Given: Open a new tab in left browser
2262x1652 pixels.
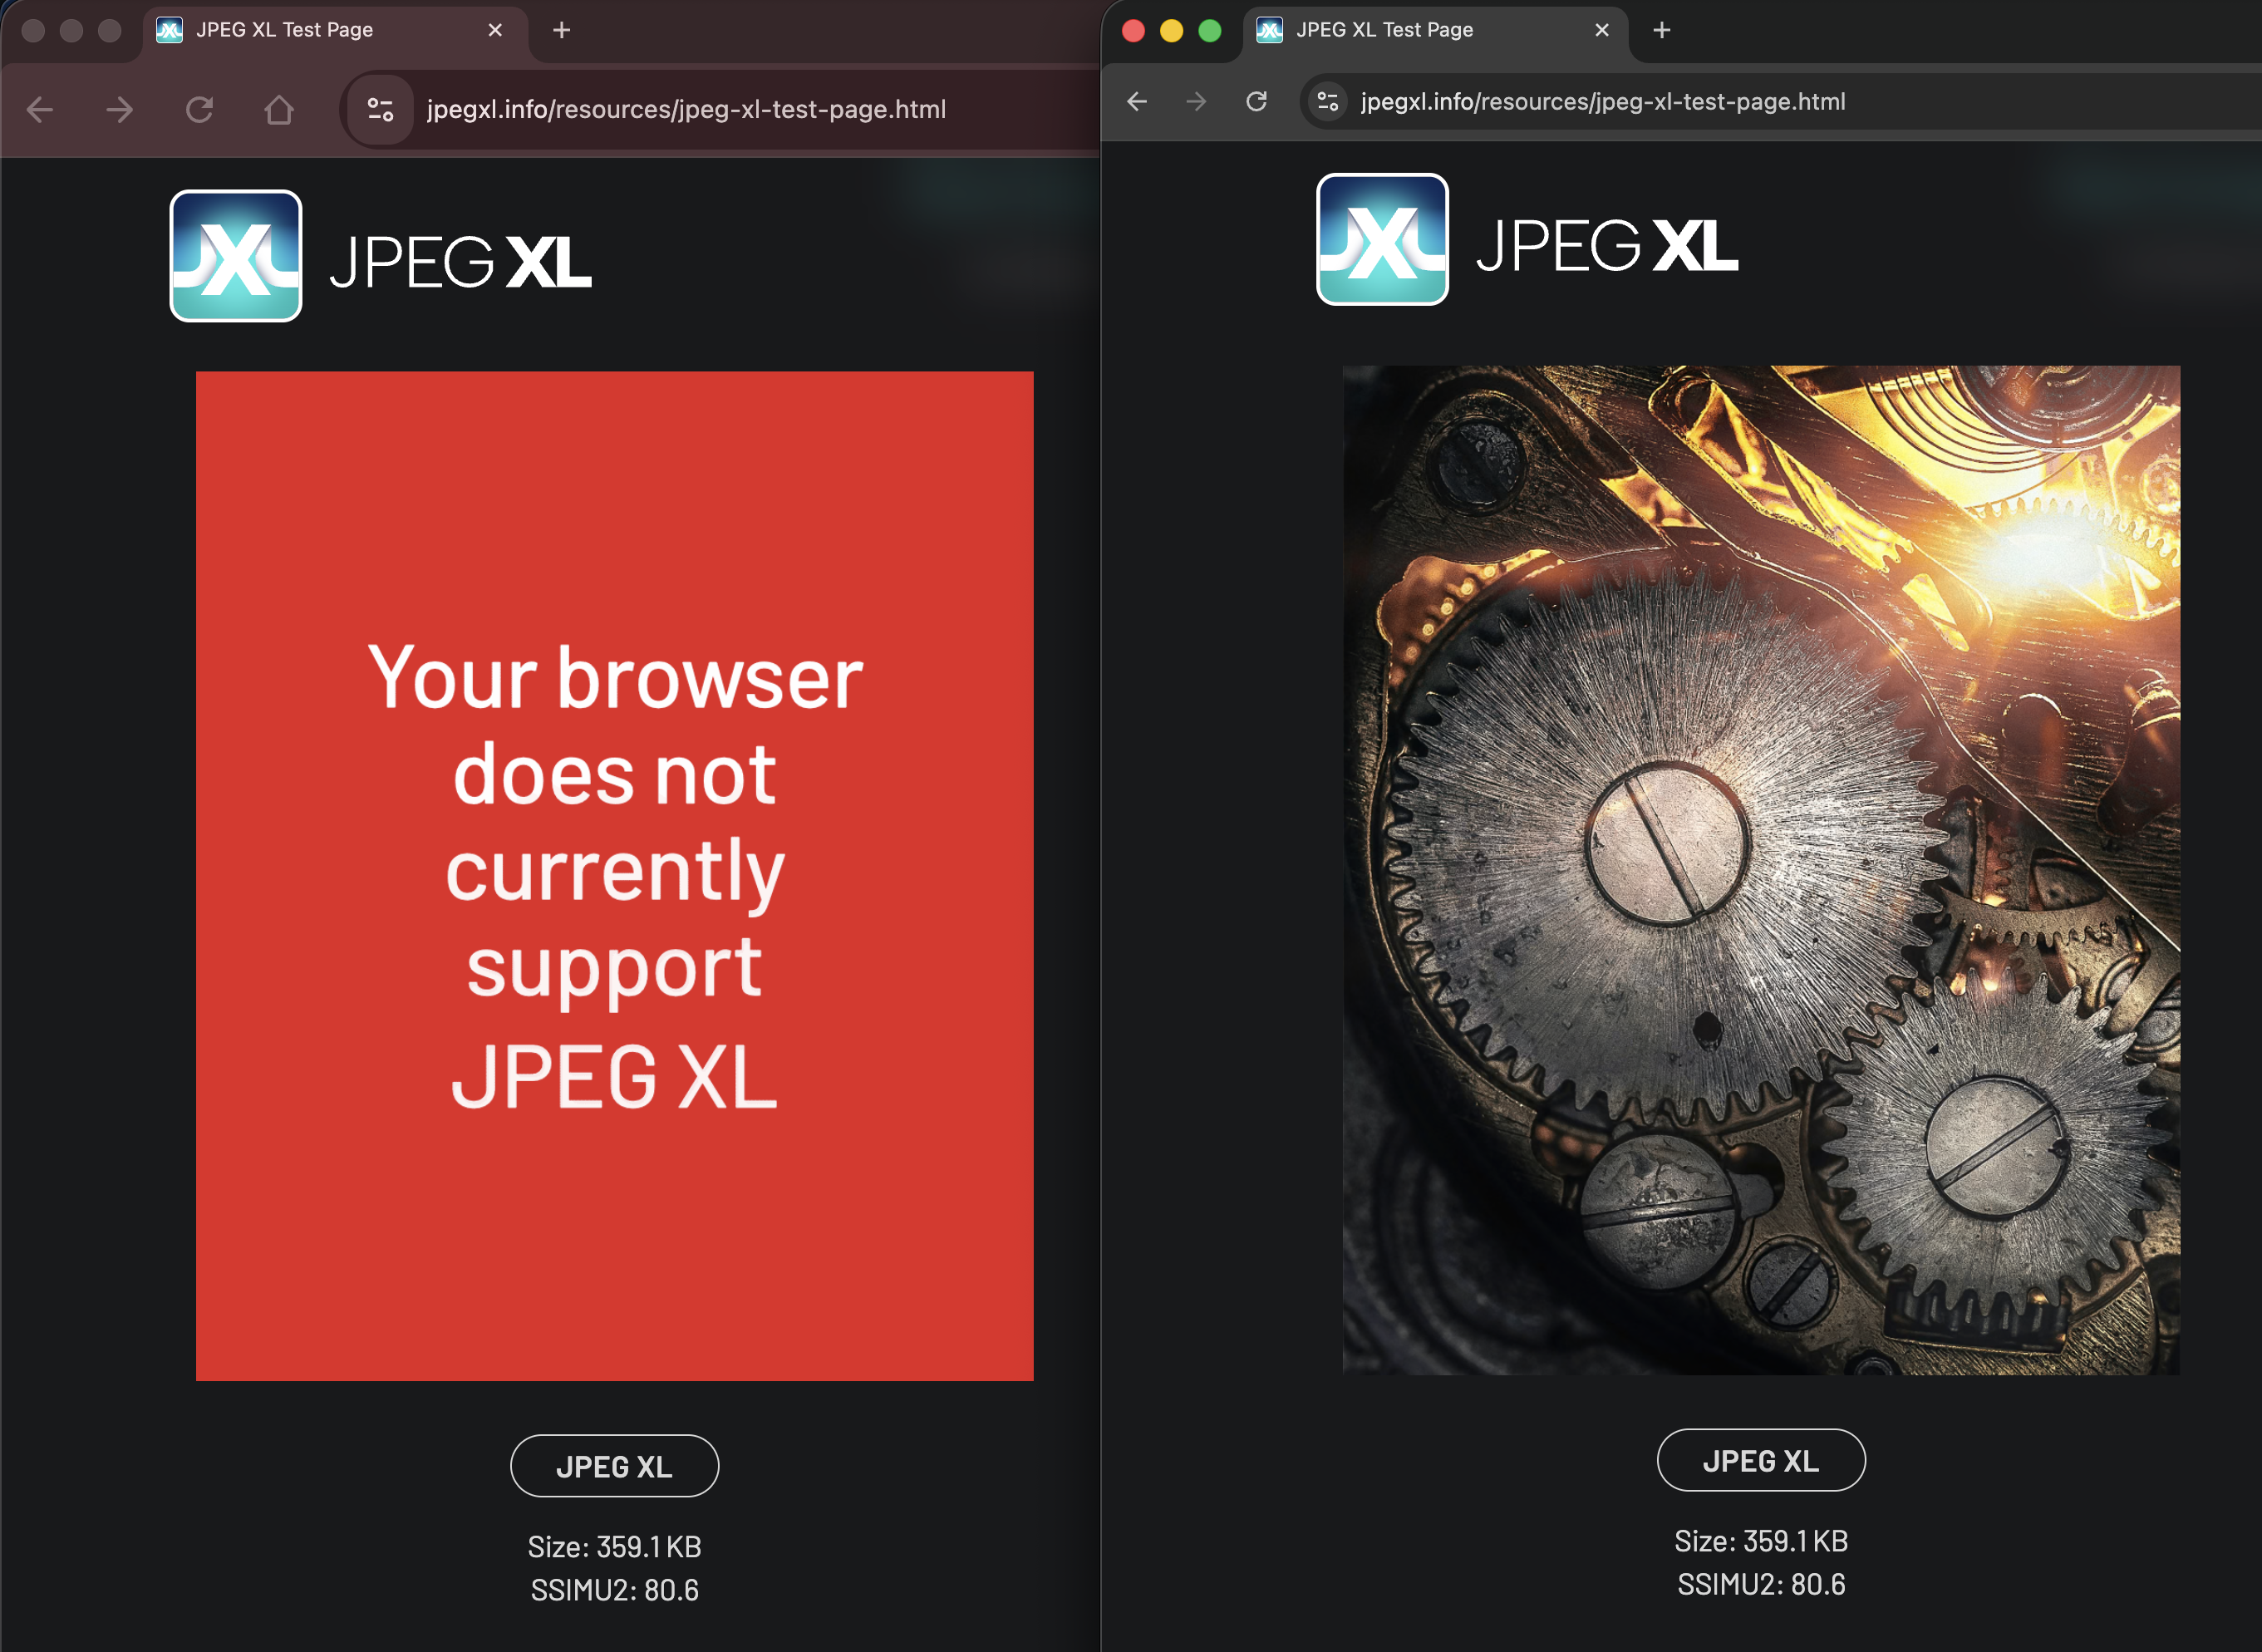Looking at the screenshot, I should [x=562, y=30].
